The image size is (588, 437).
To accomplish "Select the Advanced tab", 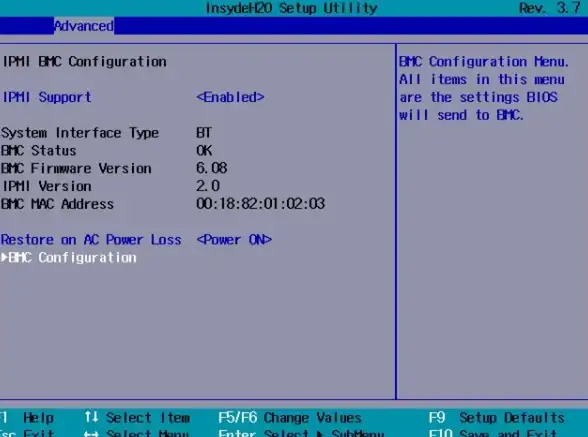I will click(84, 26).
